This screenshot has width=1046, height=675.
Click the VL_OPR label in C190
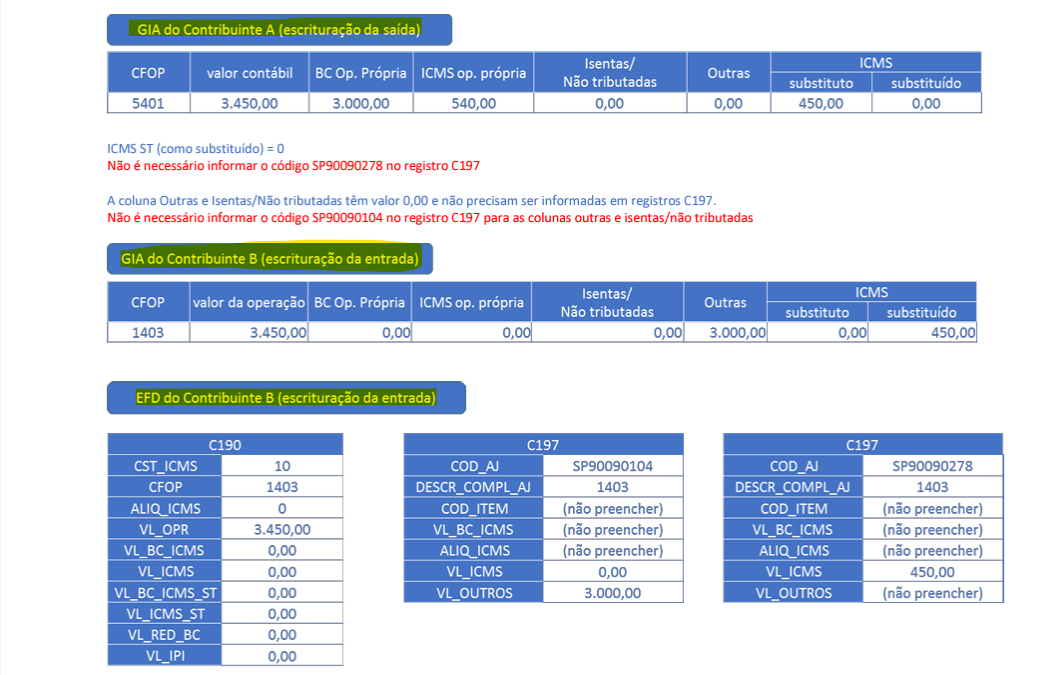(x=165, y=530)
